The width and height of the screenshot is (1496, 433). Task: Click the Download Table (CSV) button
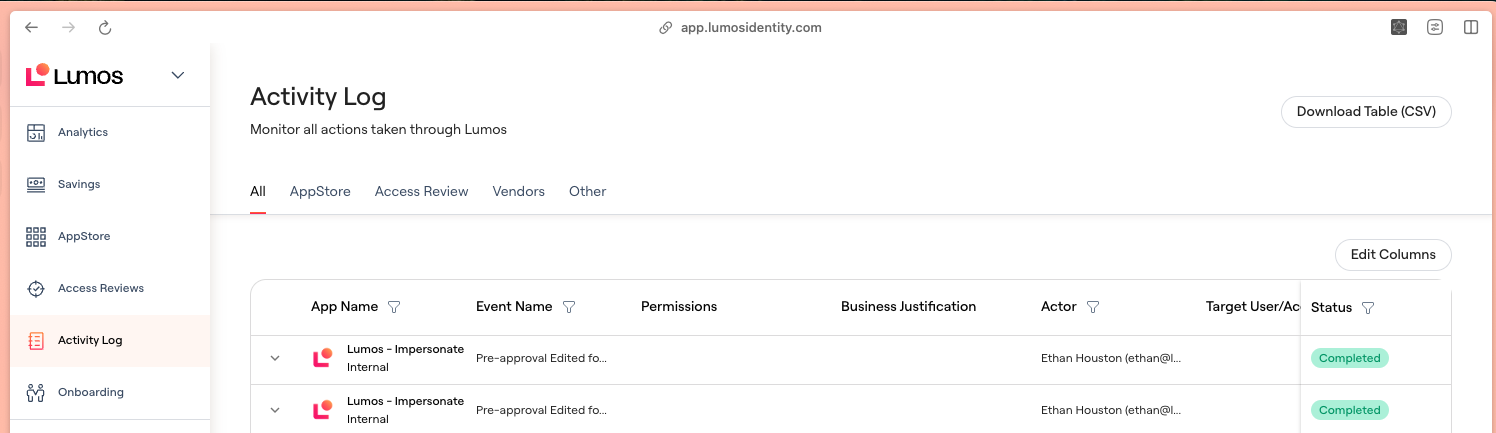click(x=1365, y=112)
